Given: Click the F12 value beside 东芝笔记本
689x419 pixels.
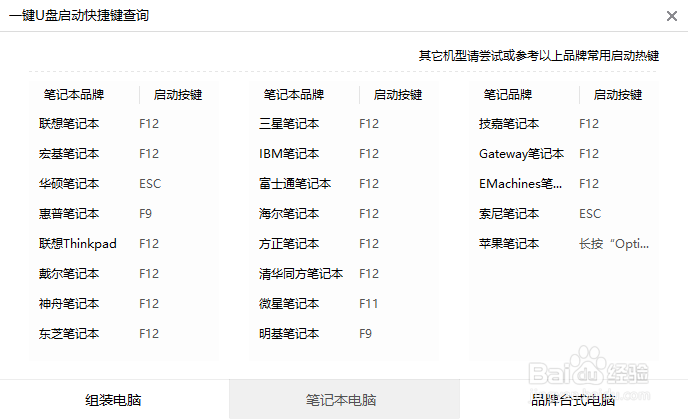Looking at the screenshot, I should pyautogui.click(x=149, y=334).
